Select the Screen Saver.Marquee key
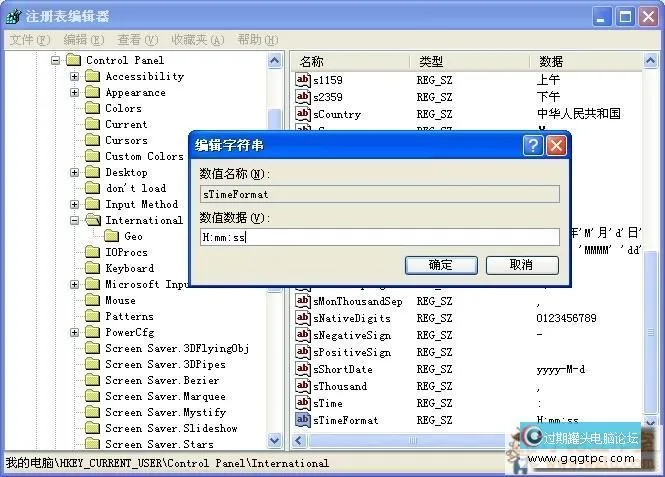 [165, 396]
